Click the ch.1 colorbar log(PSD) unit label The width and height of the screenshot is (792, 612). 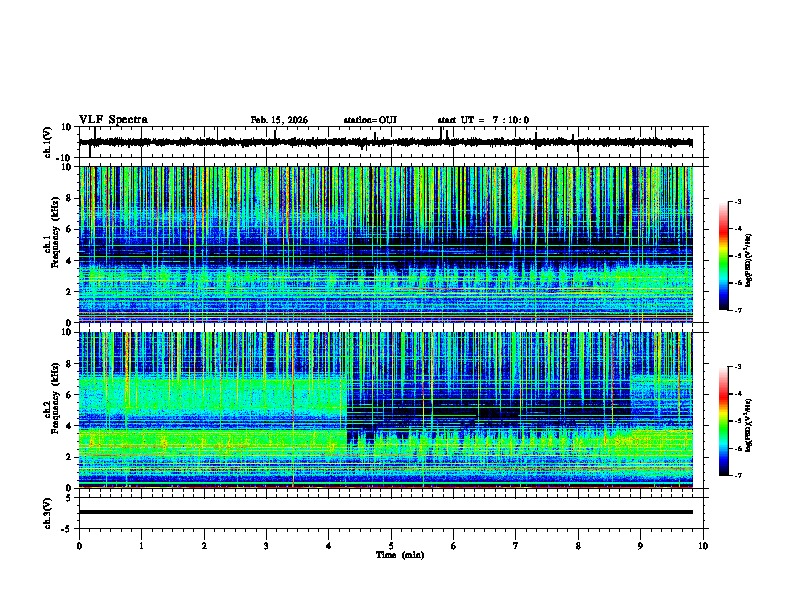(749, 260)
